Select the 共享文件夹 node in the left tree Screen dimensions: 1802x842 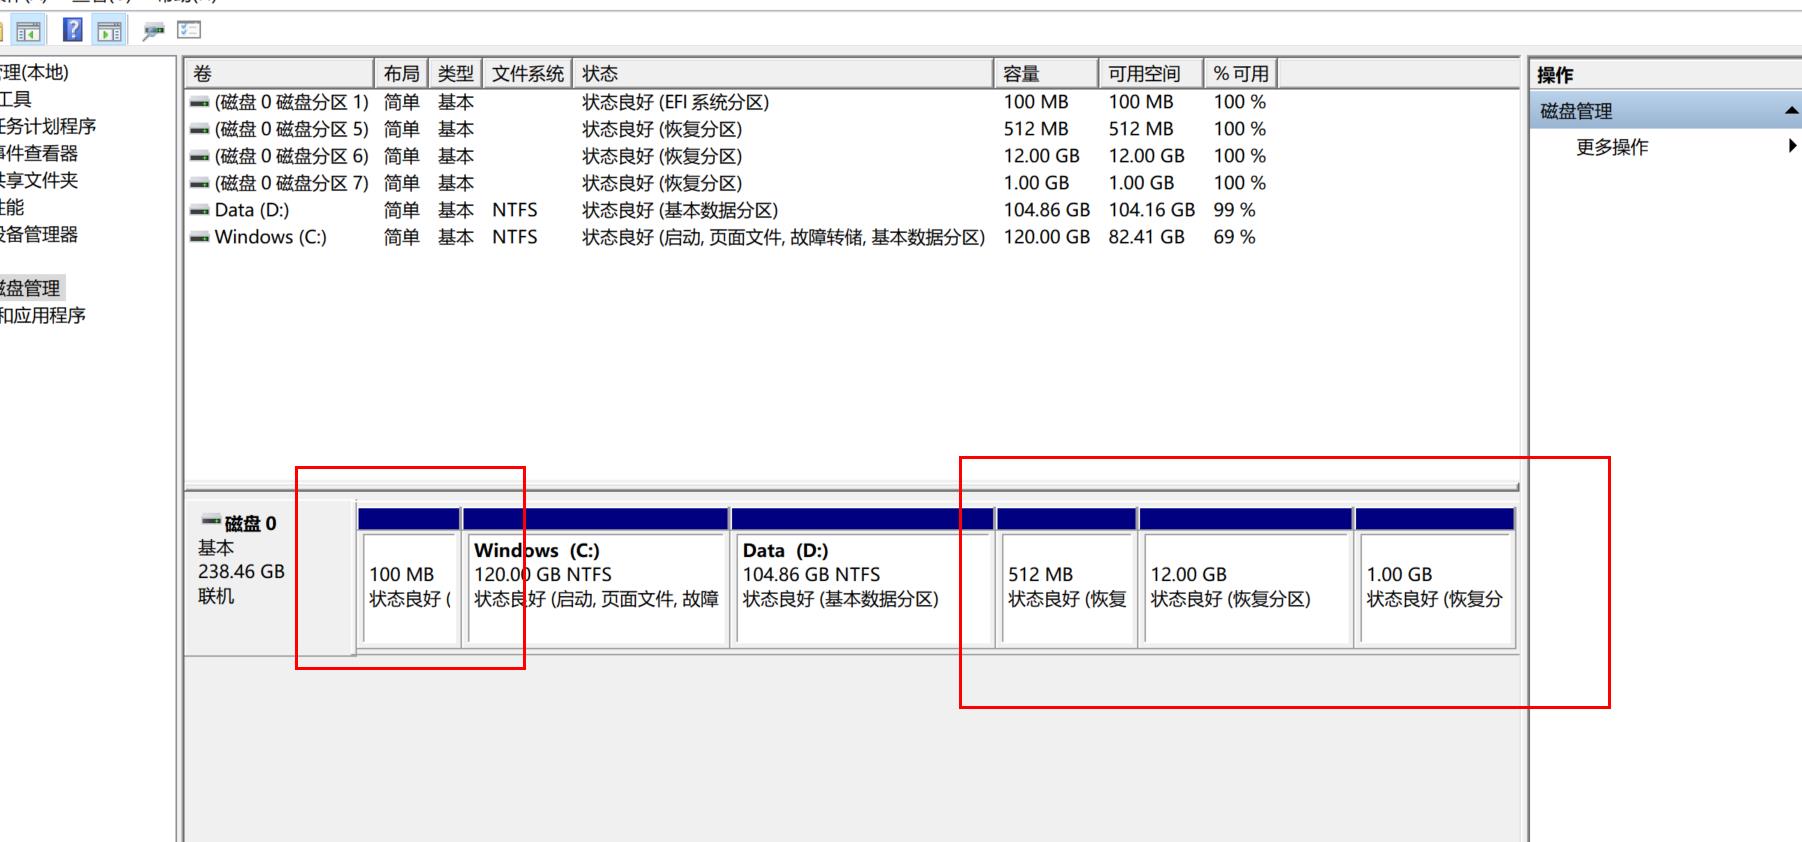click(x=38, y=180)
